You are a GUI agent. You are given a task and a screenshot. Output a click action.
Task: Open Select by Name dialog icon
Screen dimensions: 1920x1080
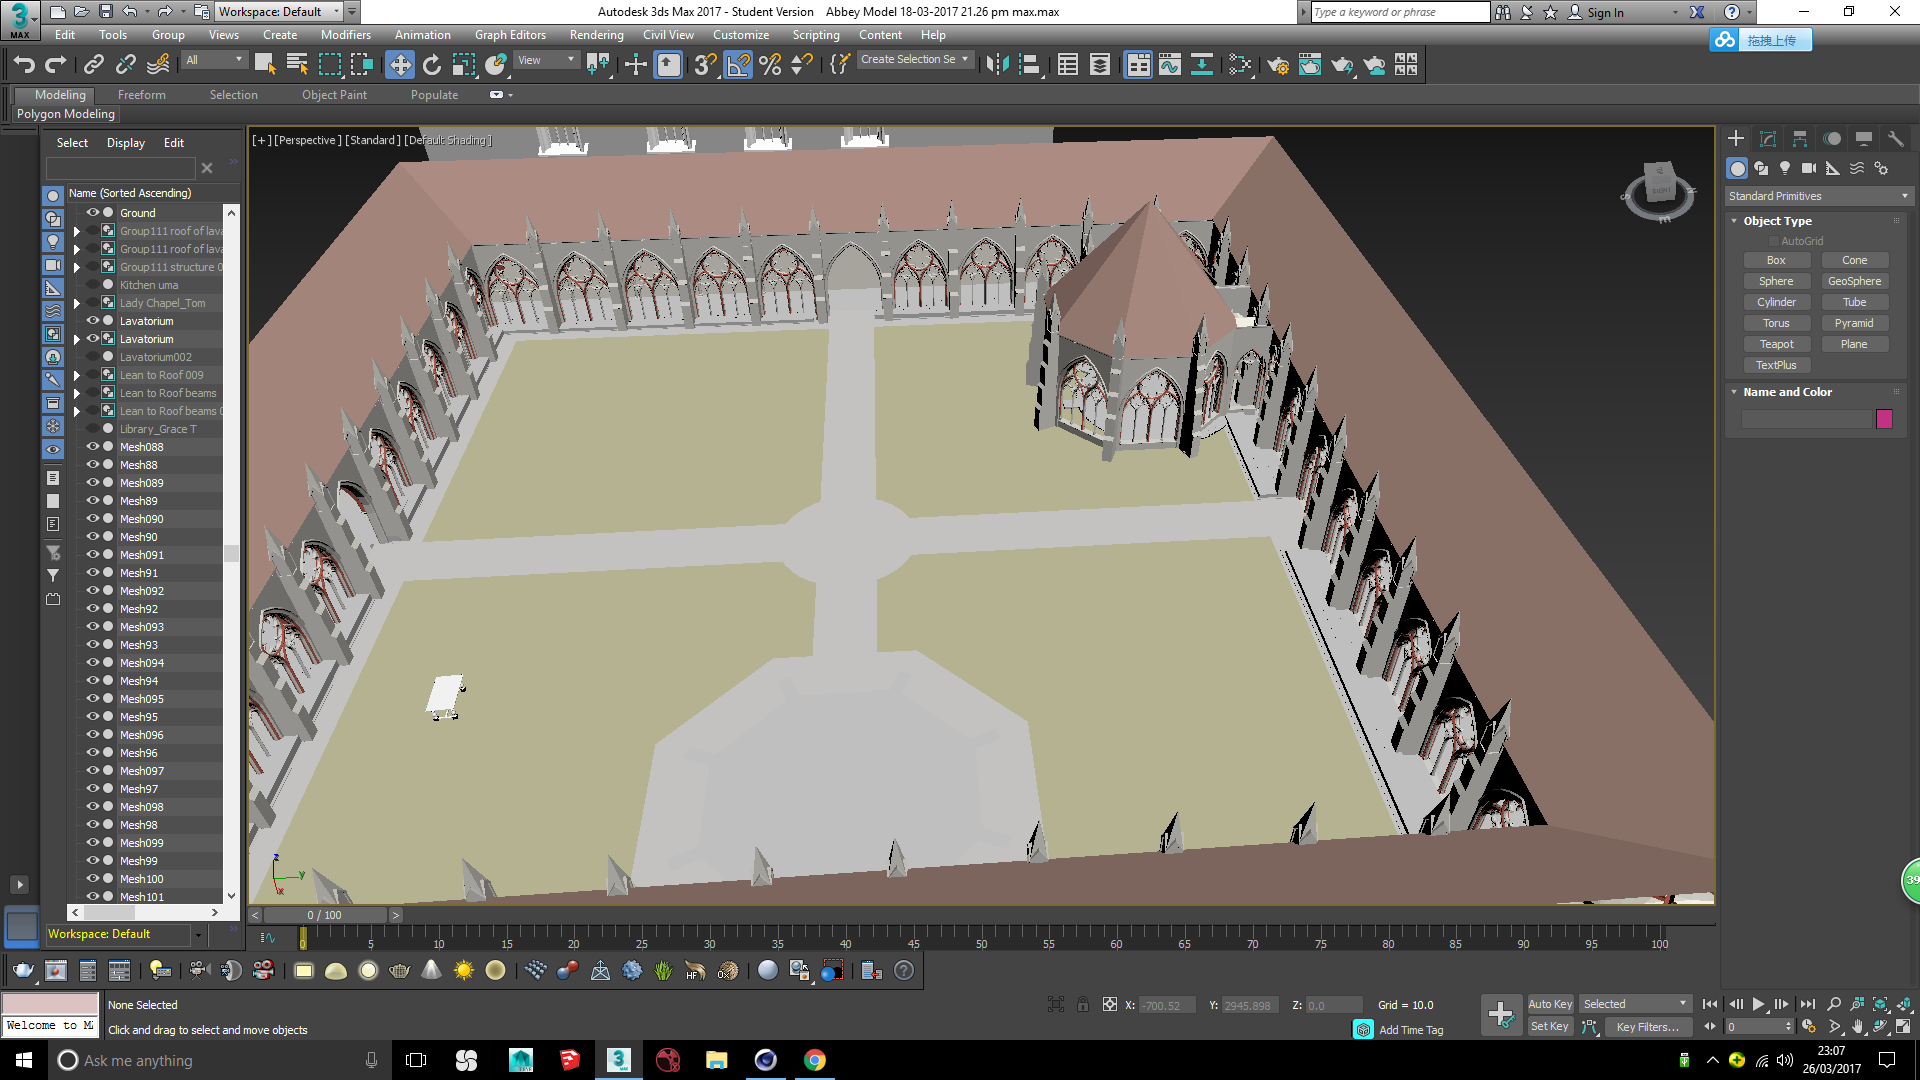[297, 65]
